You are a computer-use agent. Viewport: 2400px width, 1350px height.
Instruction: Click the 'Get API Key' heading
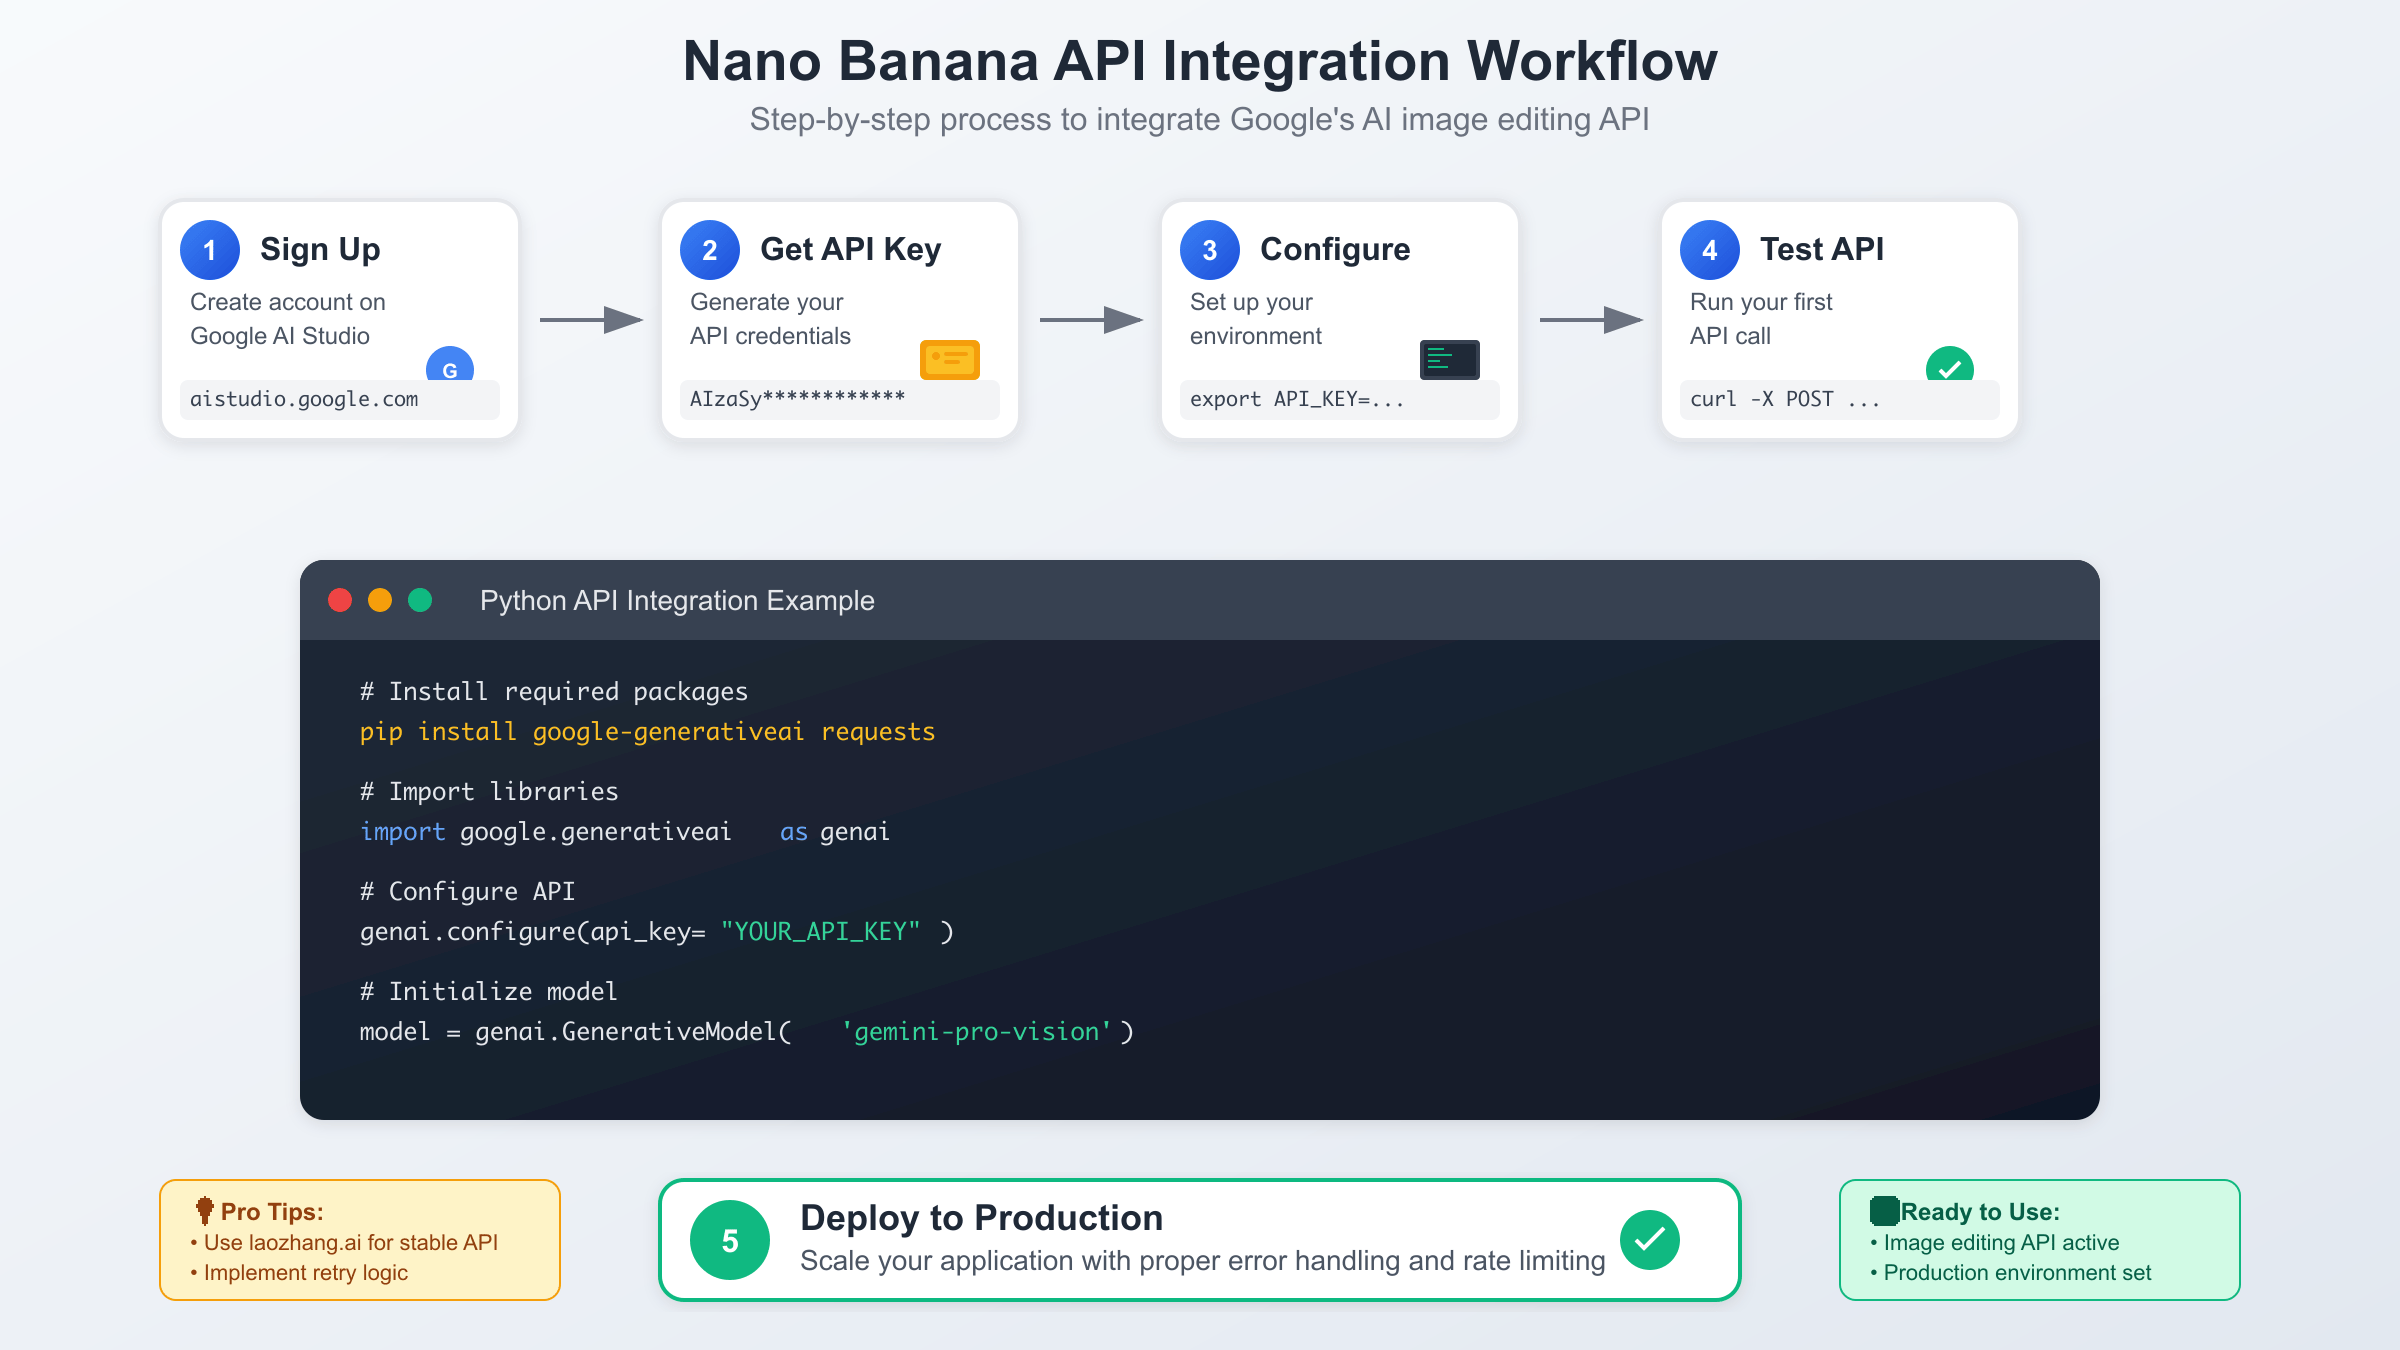click(851, 250)
